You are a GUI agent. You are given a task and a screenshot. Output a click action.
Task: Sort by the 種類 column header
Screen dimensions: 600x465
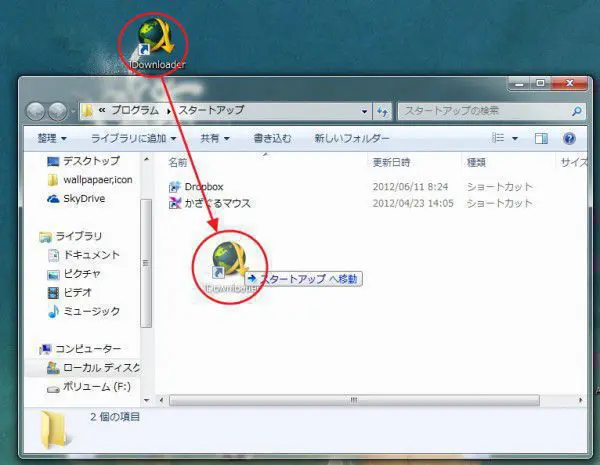click(x=476, y=163)
